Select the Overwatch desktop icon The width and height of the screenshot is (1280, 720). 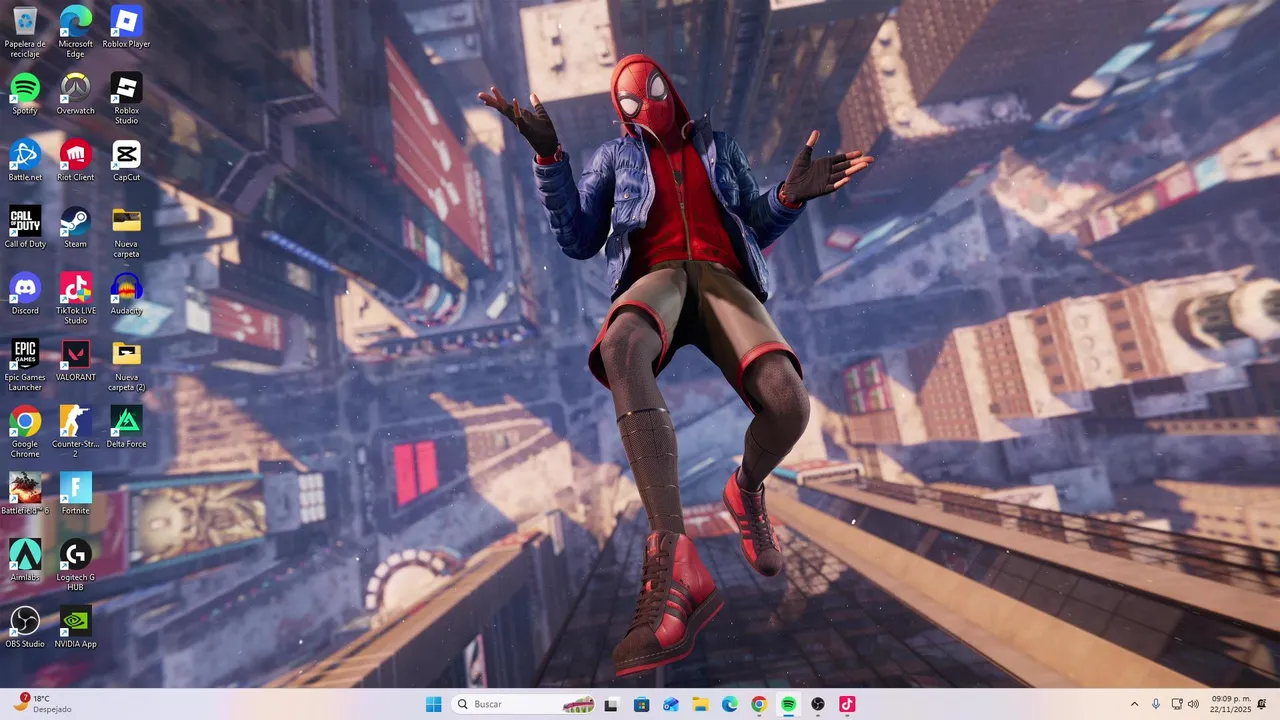click(x=75, y=94)
